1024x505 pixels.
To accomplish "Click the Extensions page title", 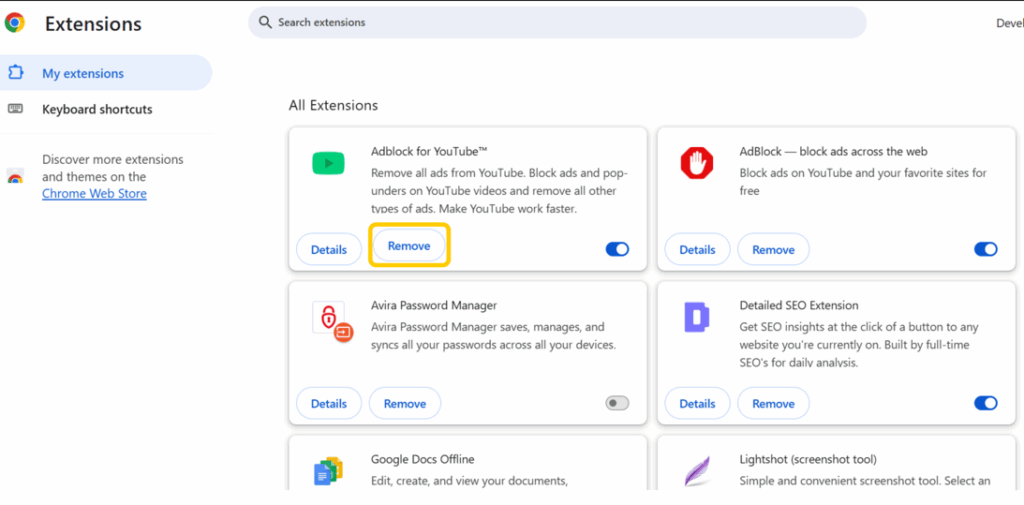I will click(x=93, y=24).
